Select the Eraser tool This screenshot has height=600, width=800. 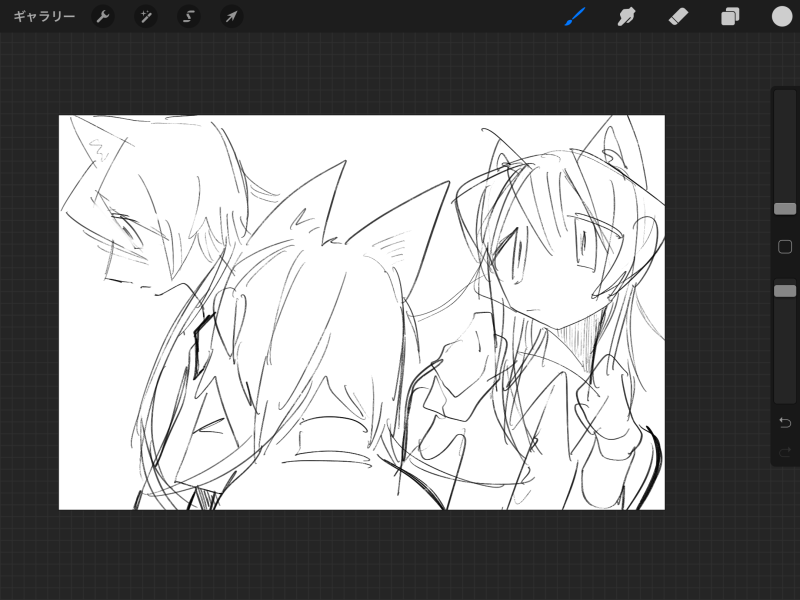[x=678, y=16]
